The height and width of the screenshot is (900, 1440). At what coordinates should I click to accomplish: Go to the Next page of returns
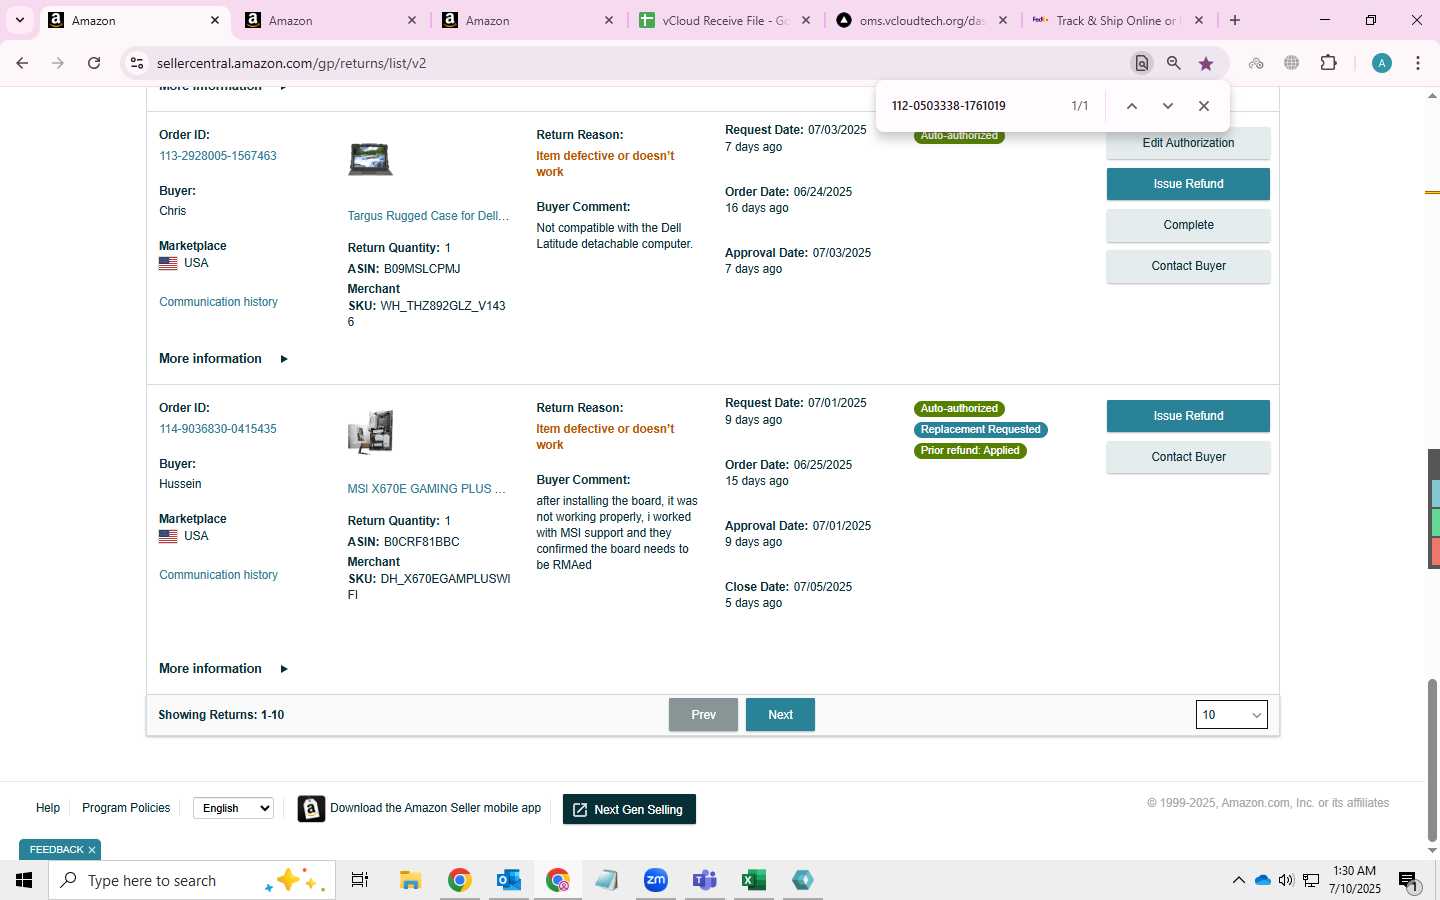(x=780, y=715)
